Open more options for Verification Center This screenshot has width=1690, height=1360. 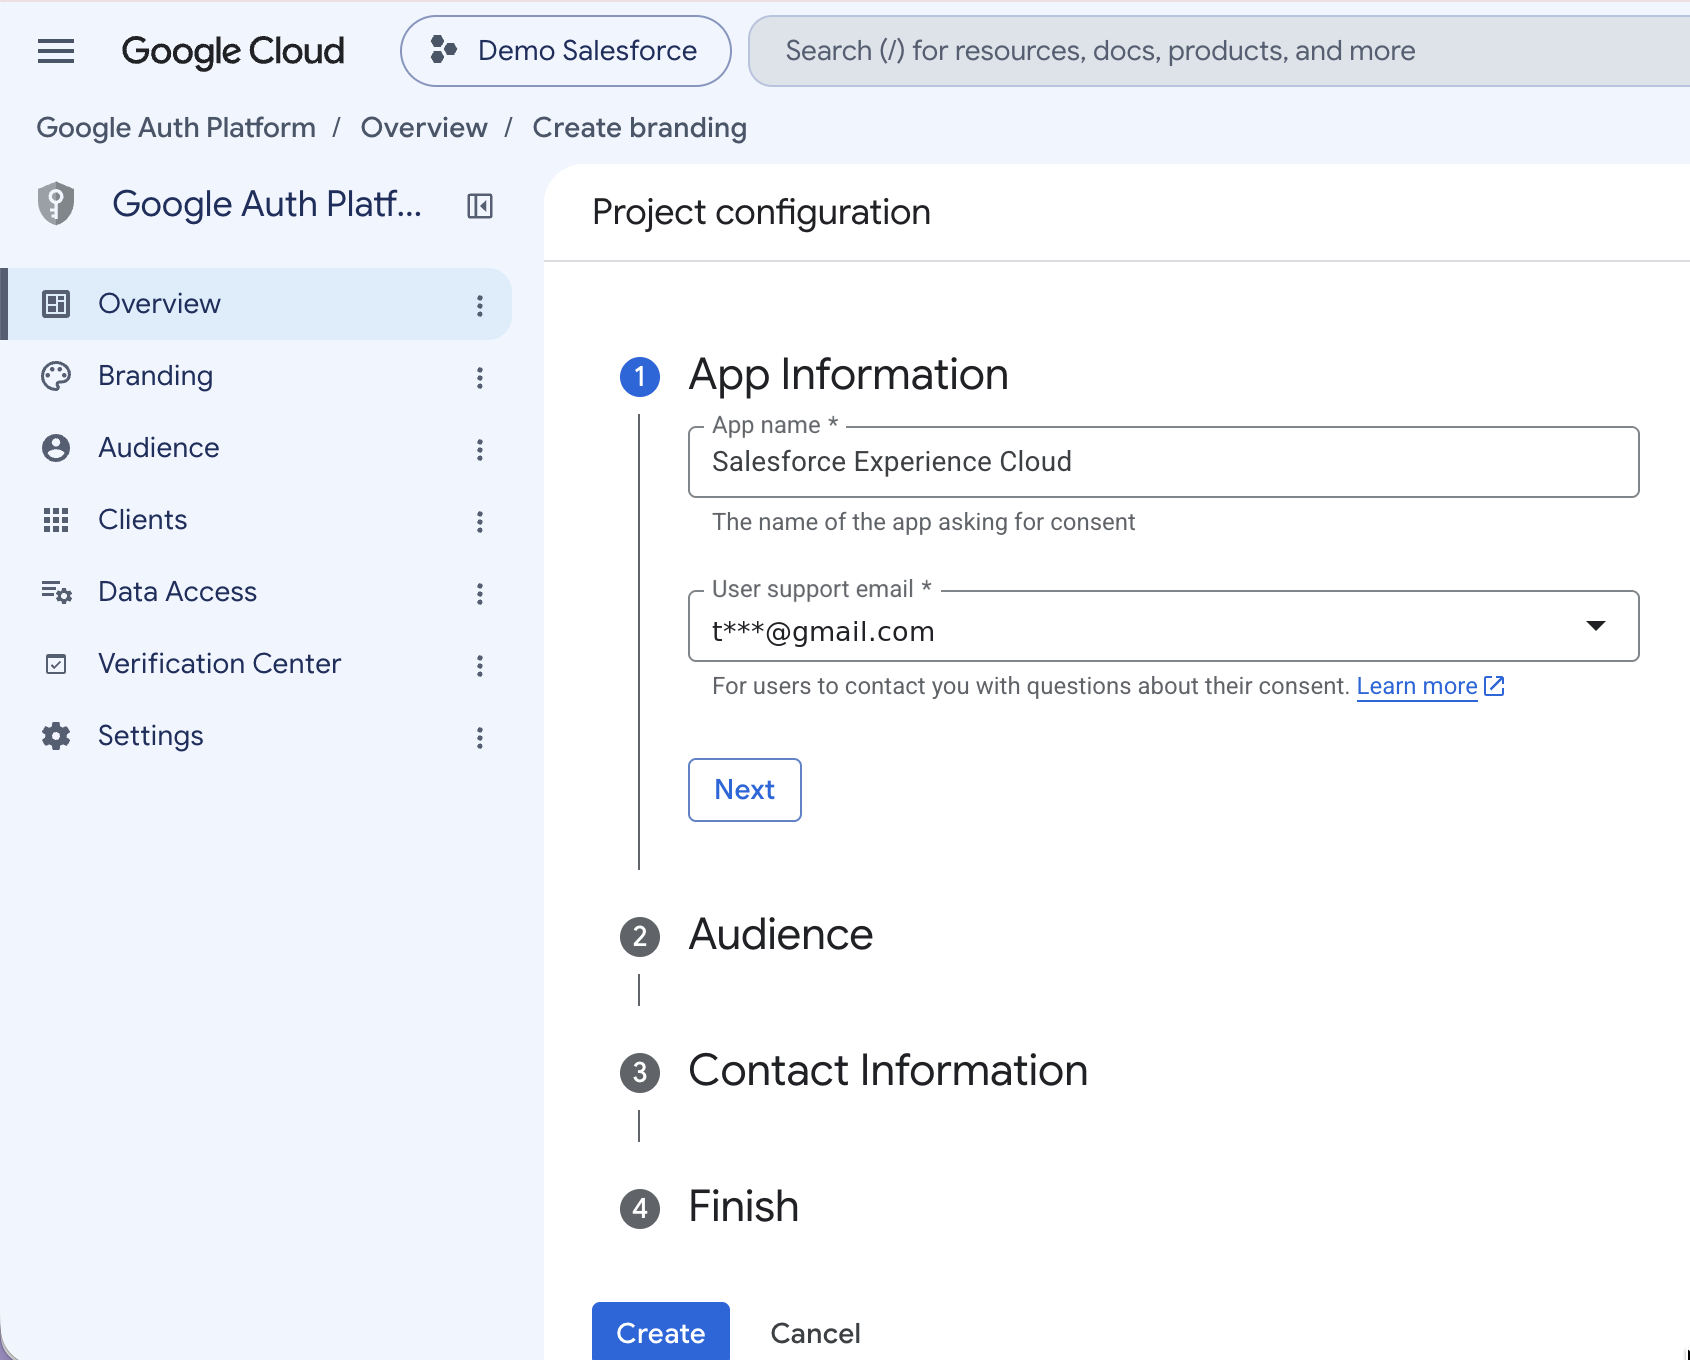pos(480,666)
